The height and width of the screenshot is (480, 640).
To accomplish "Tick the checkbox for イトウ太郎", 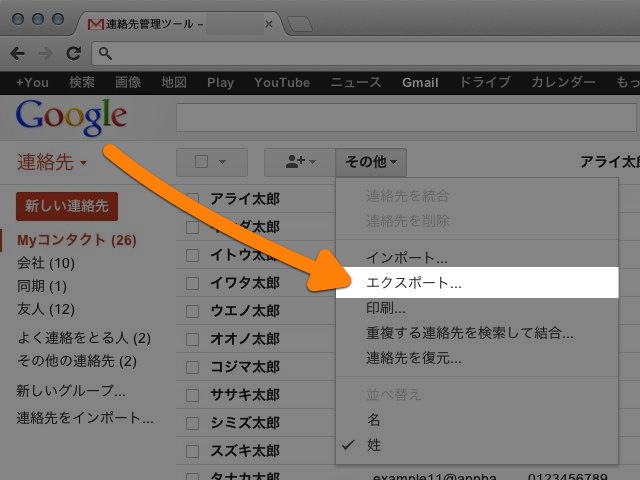I will (x=192, y=256).
